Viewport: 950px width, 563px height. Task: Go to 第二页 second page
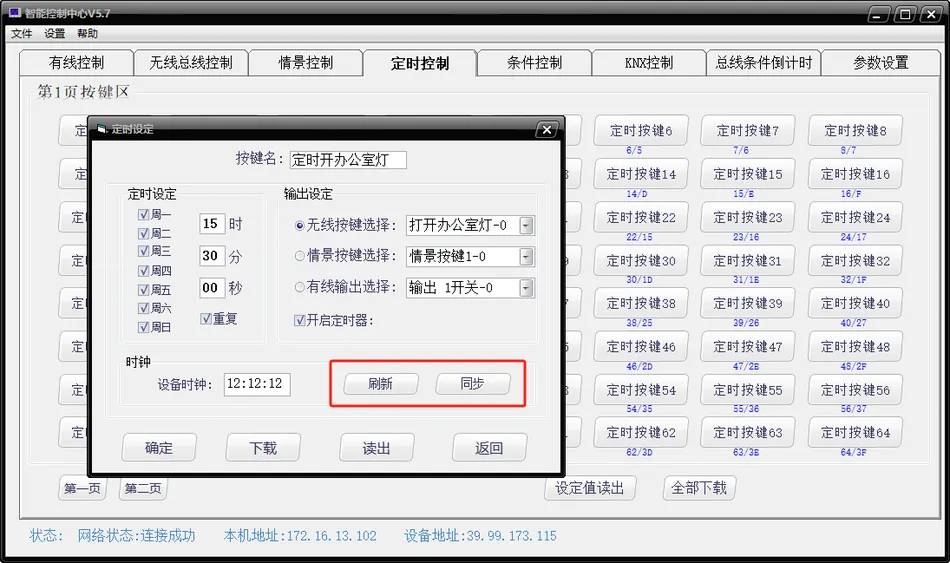coord(143,488)
